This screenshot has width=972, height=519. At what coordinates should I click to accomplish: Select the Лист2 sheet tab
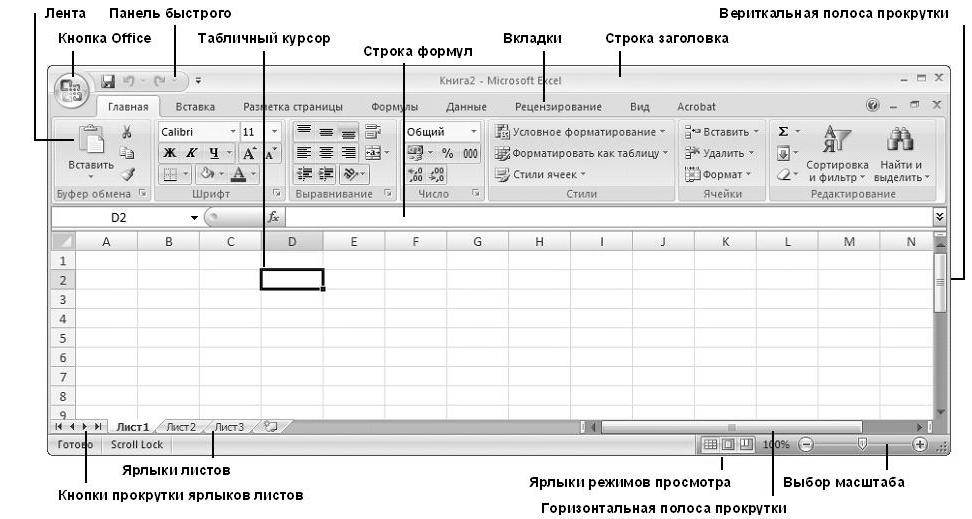point(181,427)
